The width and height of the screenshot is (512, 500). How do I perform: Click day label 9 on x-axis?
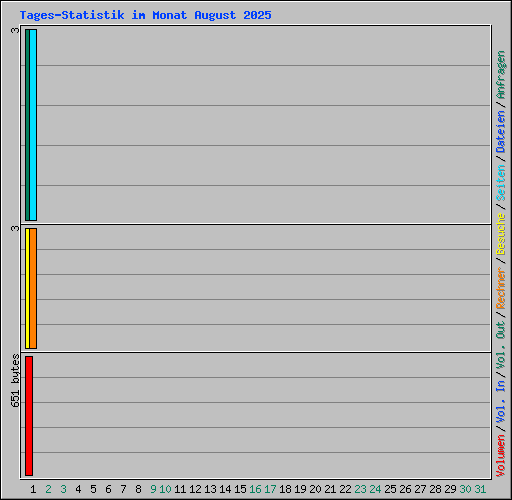pyautogui.click(x=153, y=489)
